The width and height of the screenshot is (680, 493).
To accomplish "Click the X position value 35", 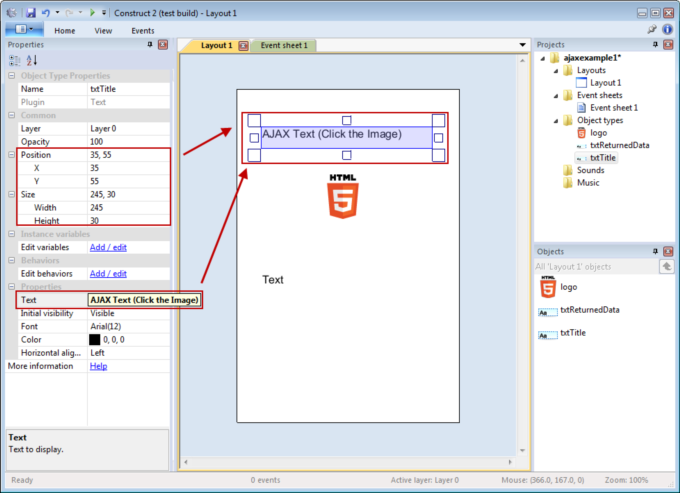I will click(x=129, y=168).
